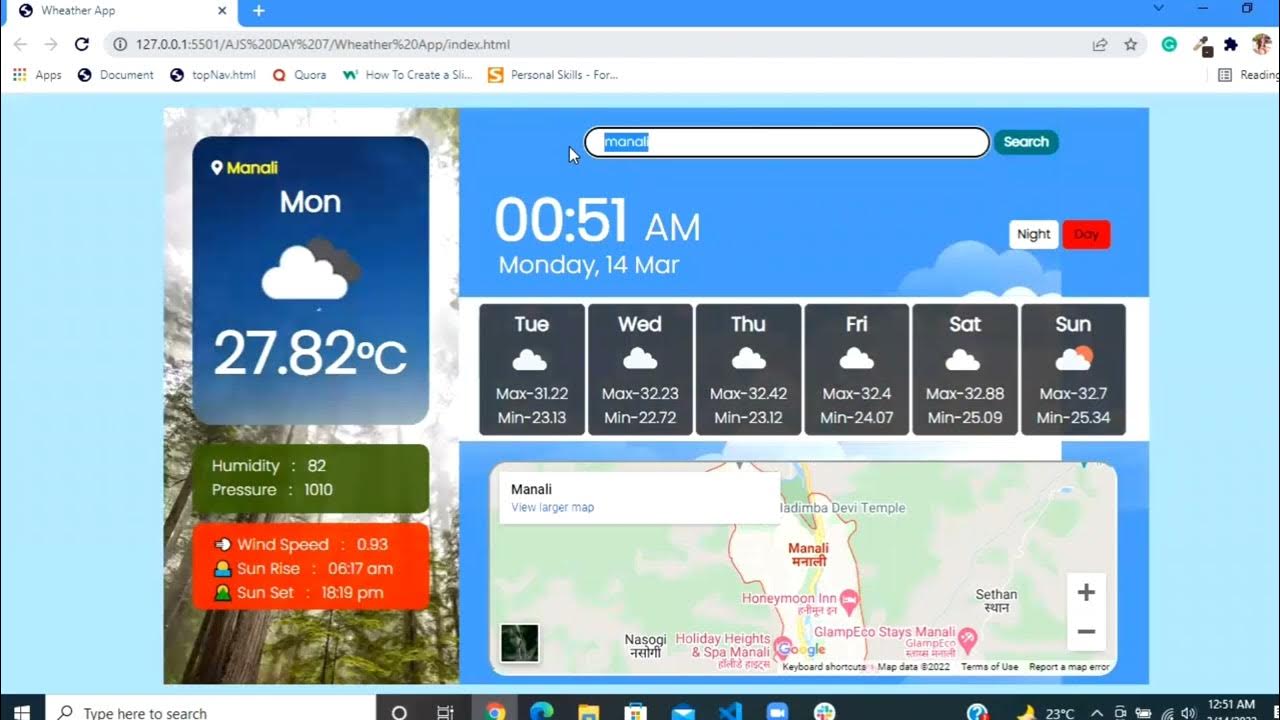Open the How To Create a Sli... bookmark
1280x720 pixels.
tap(407, 74)
